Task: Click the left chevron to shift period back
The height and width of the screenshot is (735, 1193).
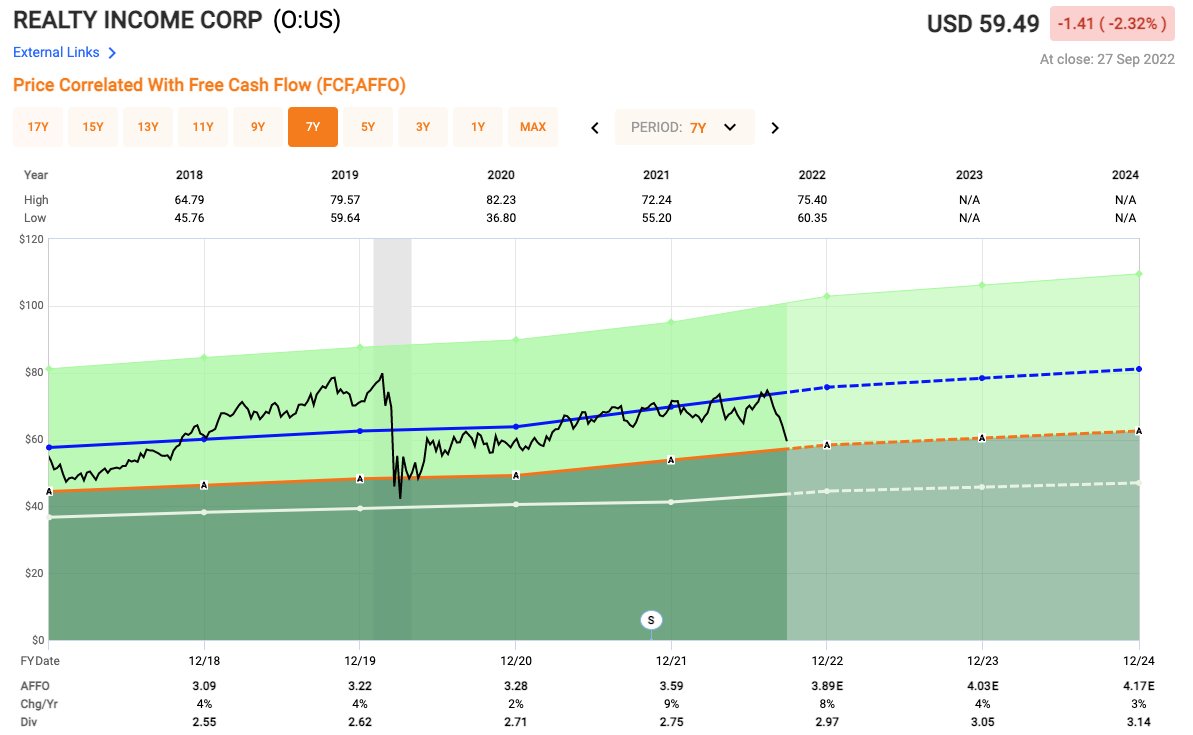Action: (595, 127)
